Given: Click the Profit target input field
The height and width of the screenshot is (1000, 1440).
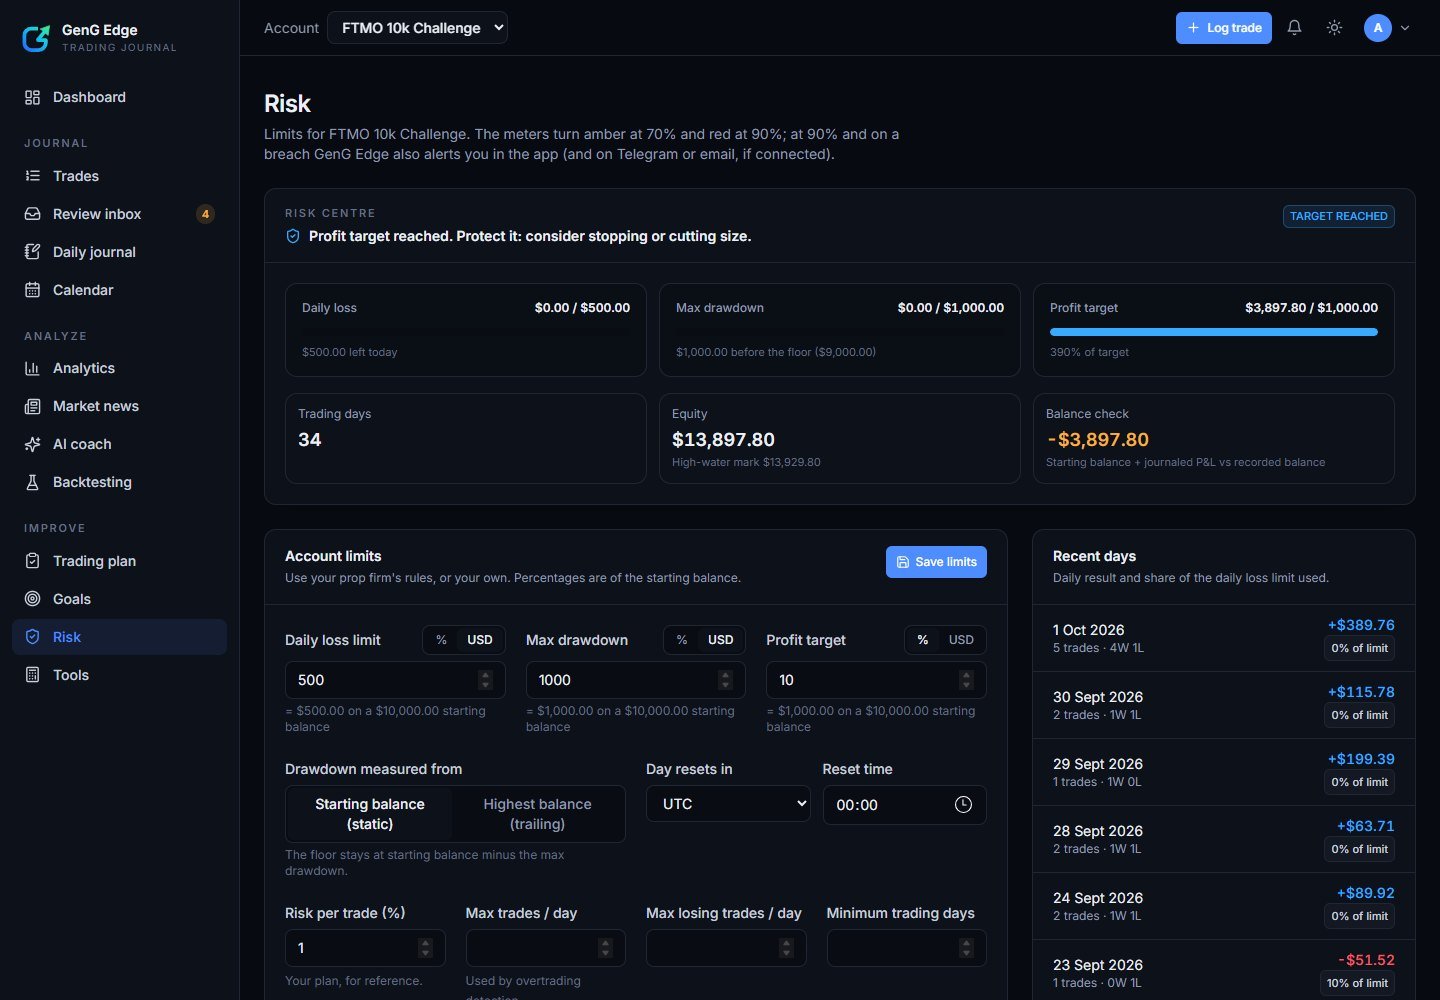Looking at the screenshot, I should click(x=876, y=680).
